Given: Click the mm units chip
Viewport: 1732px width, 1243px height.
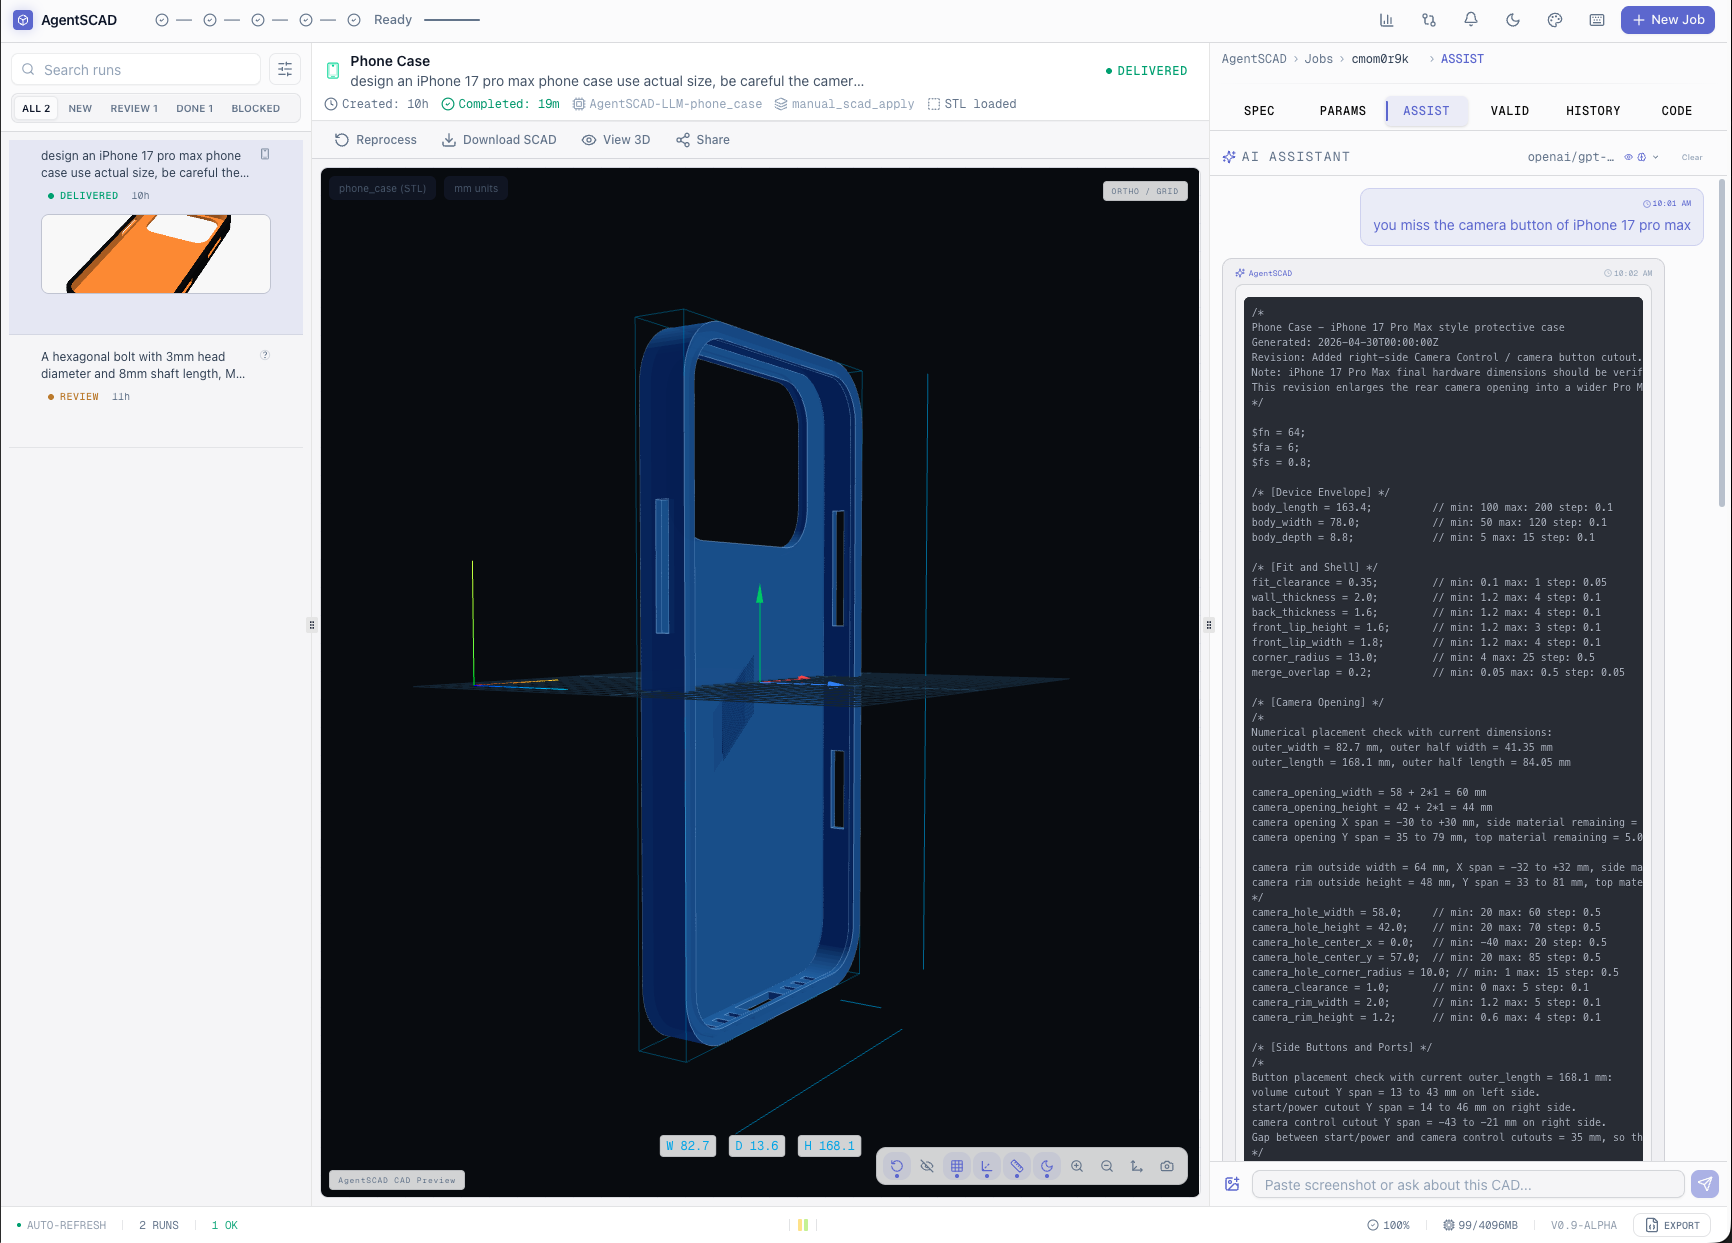Looking at the screenshot, I should (476, 188).
